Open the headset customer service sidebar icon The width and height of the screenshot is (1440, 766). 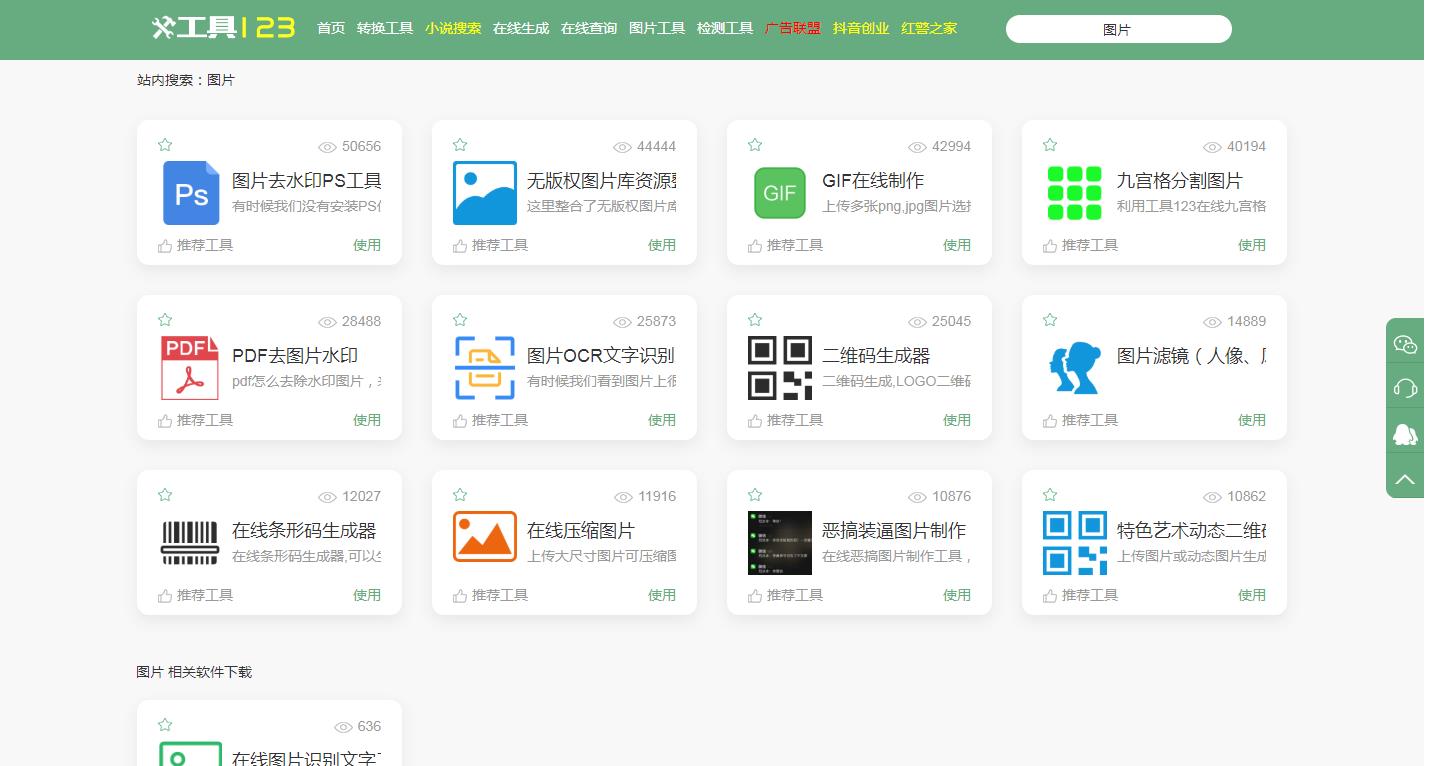click(x=1404, y=388)
